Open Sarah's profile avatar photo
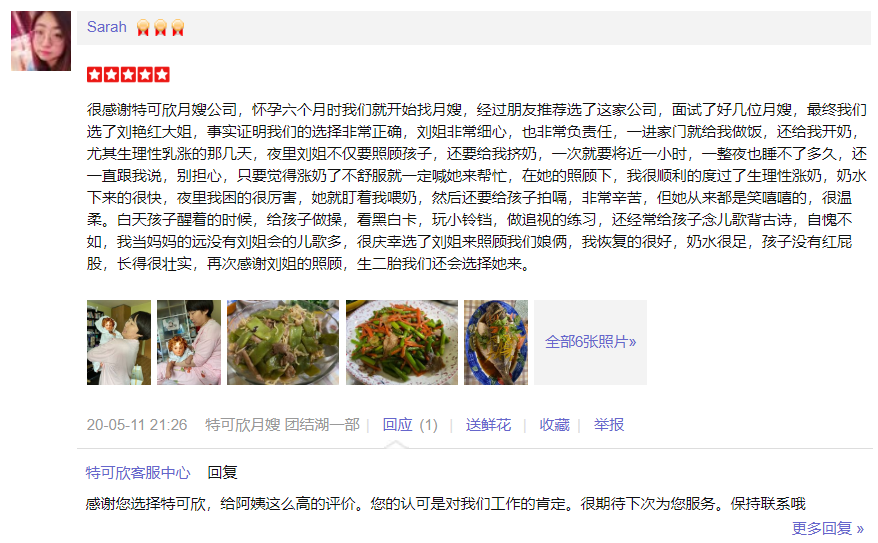 pyautogui.click(x=41, y=41)
